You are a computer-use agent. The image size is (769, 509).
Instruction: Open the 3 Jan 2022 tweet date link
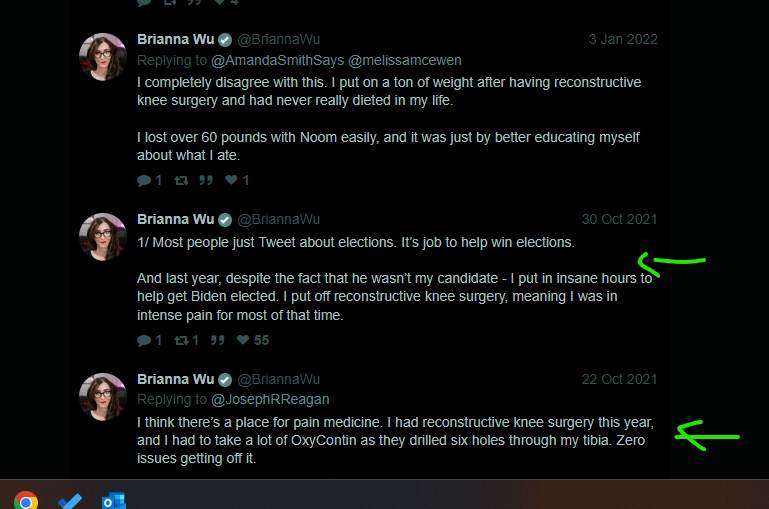(623, 39)
